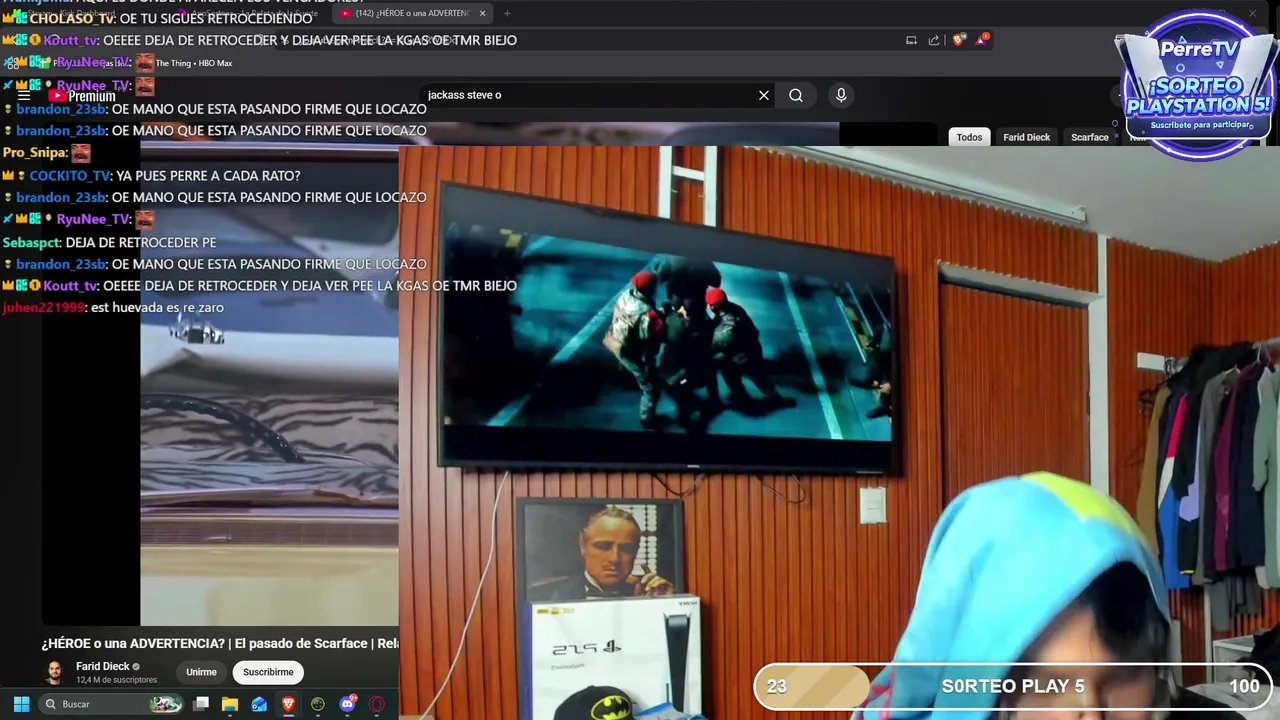Open the Farid Dieck channel name link
Viewport: 1280px width, 720px height.
(103, 666)
